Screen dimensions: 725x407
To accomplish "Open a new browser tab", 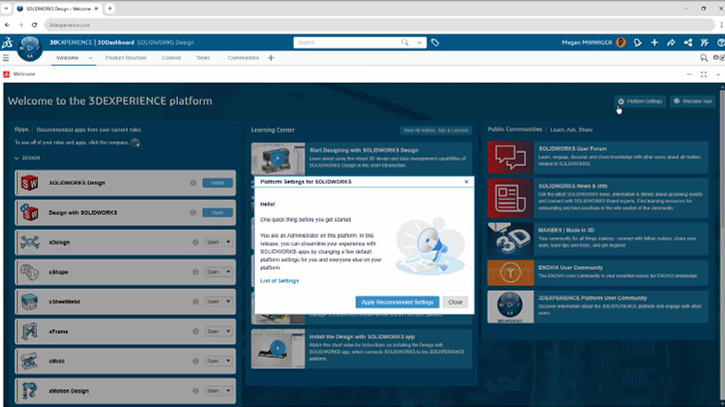I will (110, 8).
